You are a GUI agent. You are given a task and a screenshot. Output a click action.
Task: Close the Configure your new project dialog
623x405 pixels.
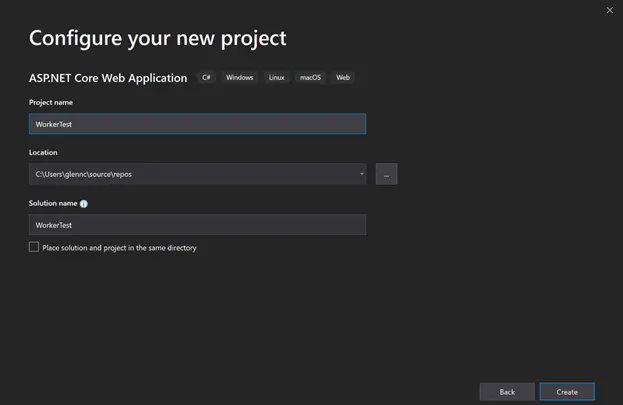609,10
